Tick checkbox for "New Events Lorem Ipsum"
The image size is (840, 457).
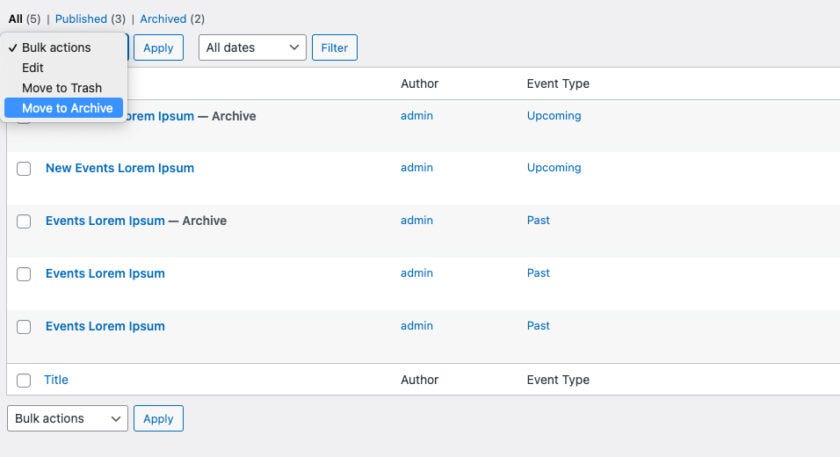point(24,169)
